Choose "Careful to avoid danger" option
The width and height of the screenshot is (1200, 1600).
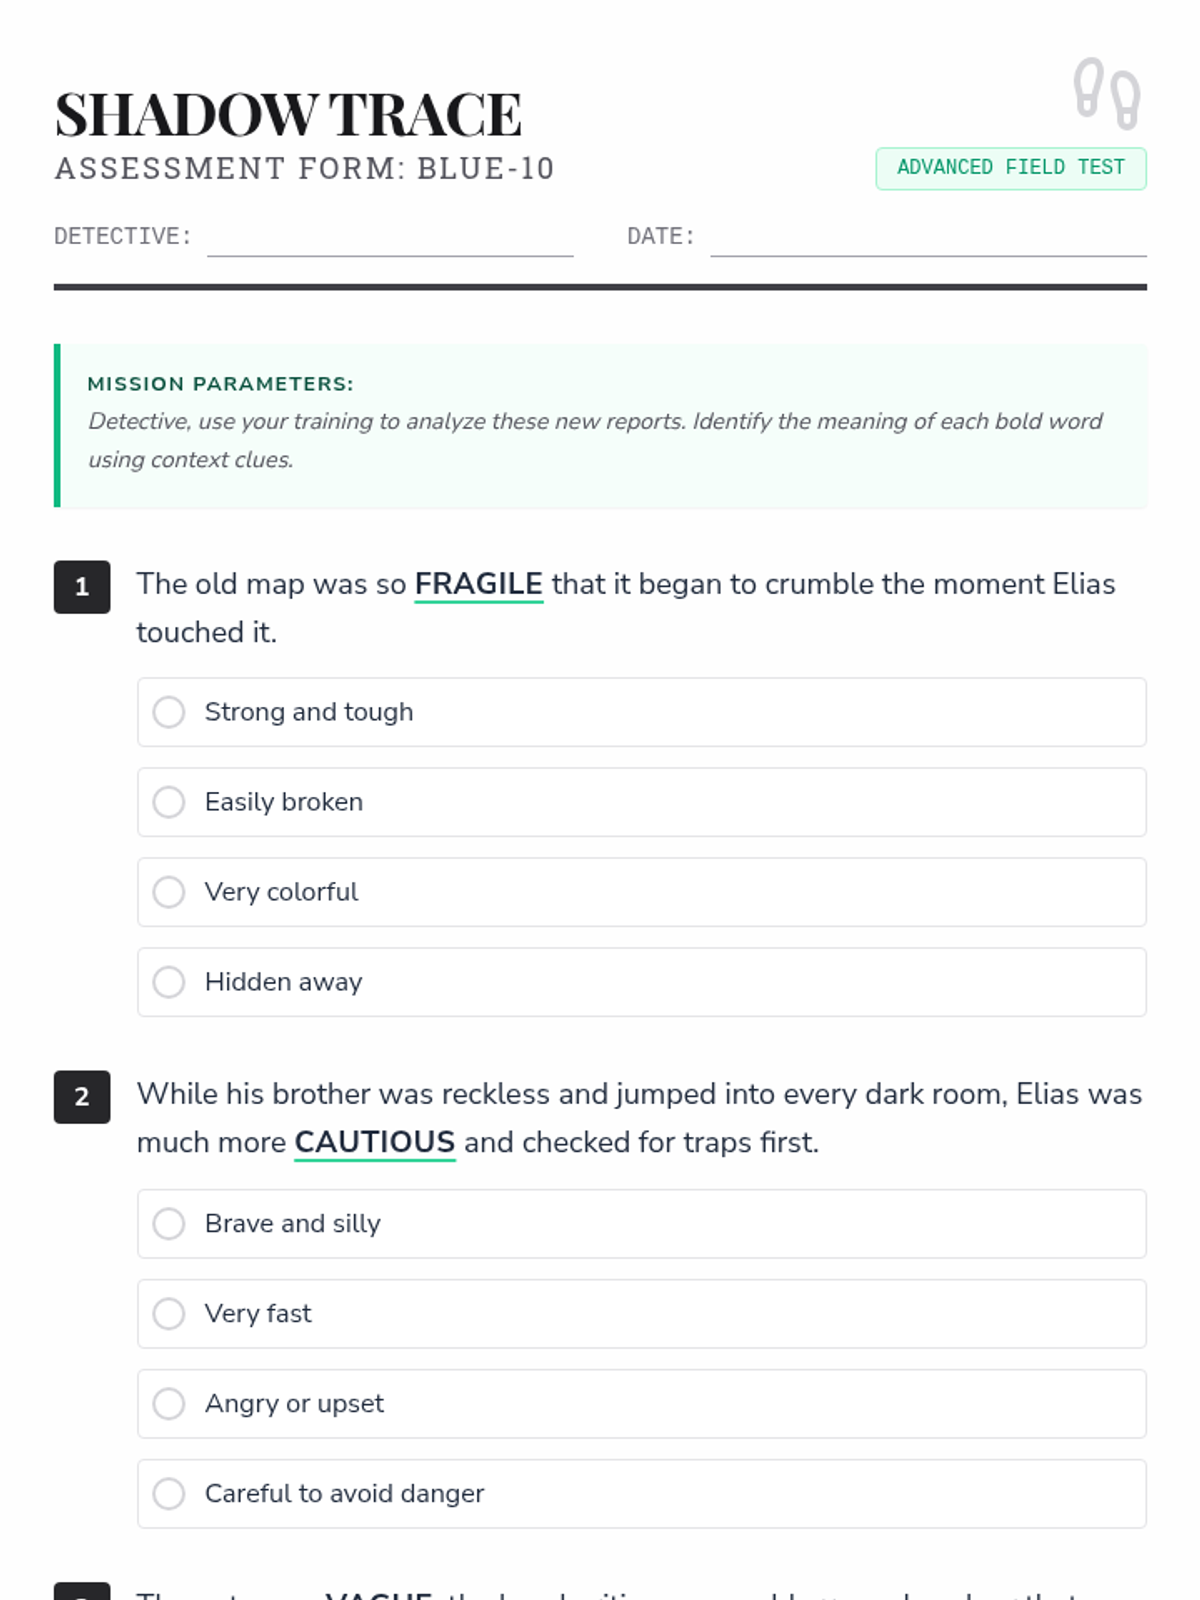(x=169, y=1494)
